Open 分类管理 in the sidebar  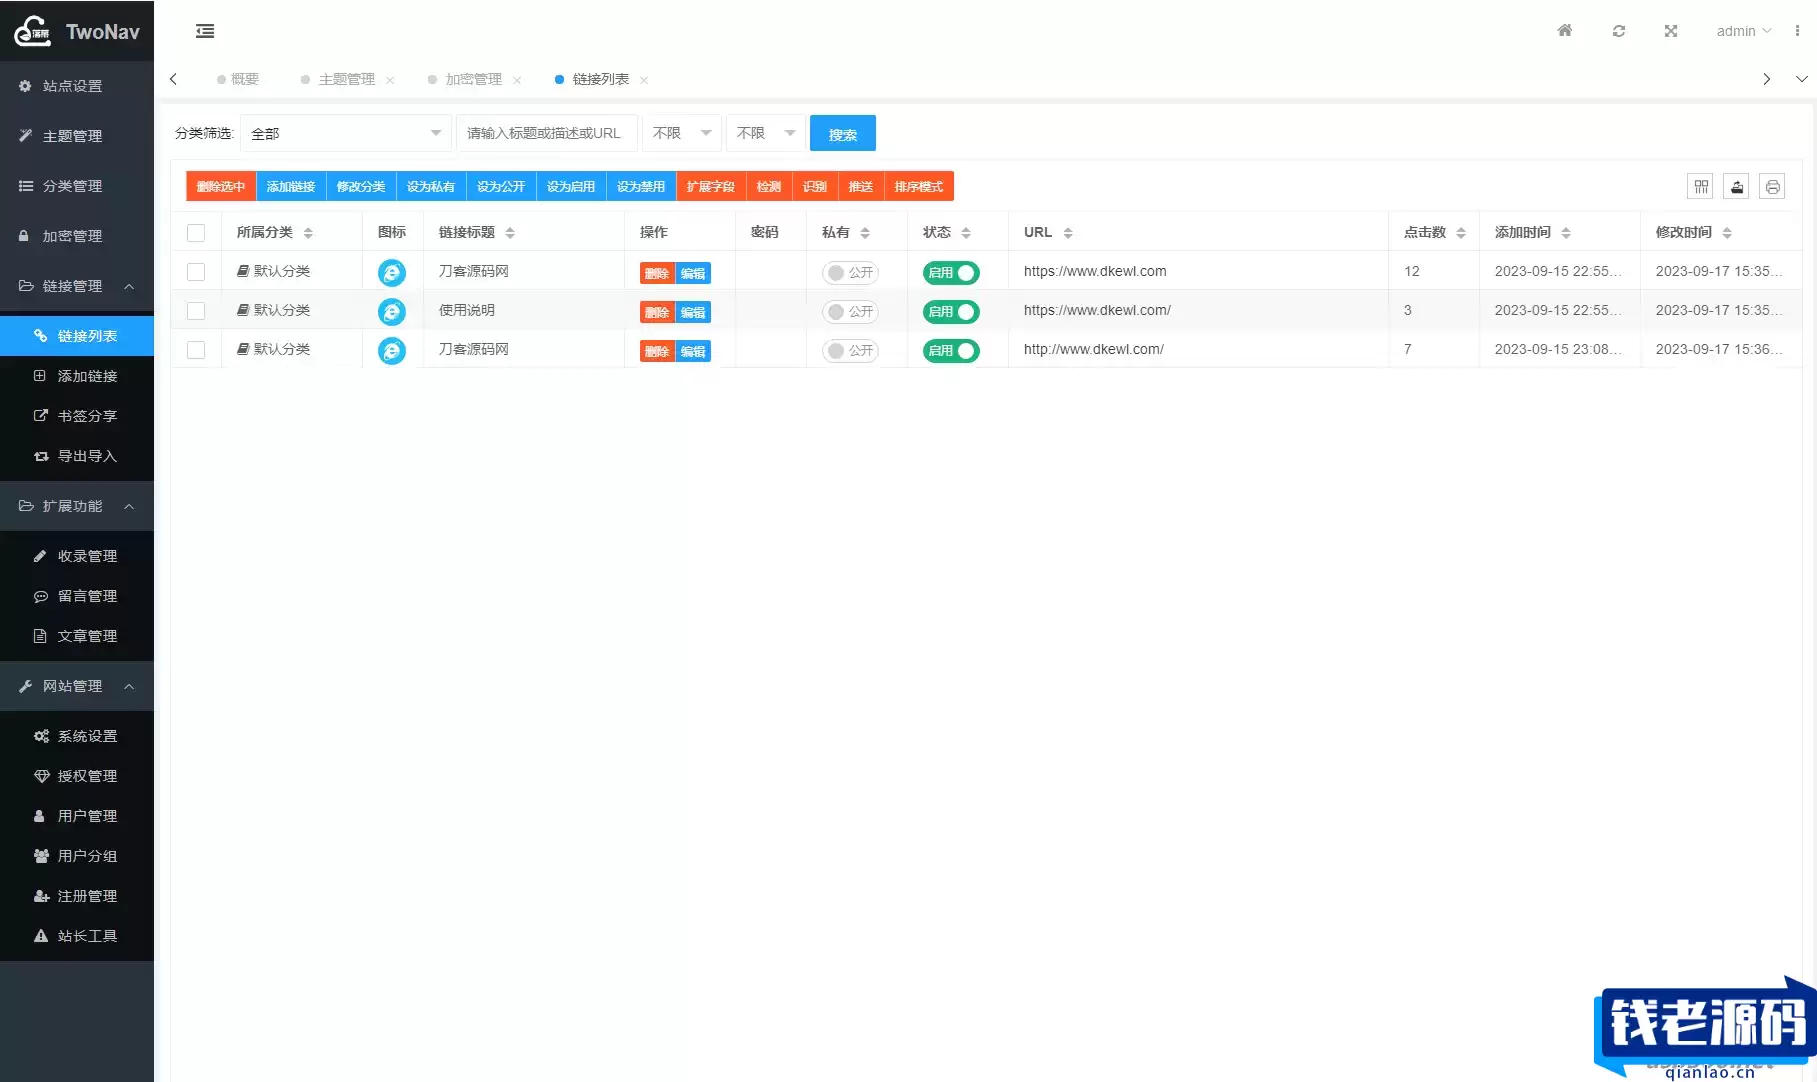coord(77,186)
